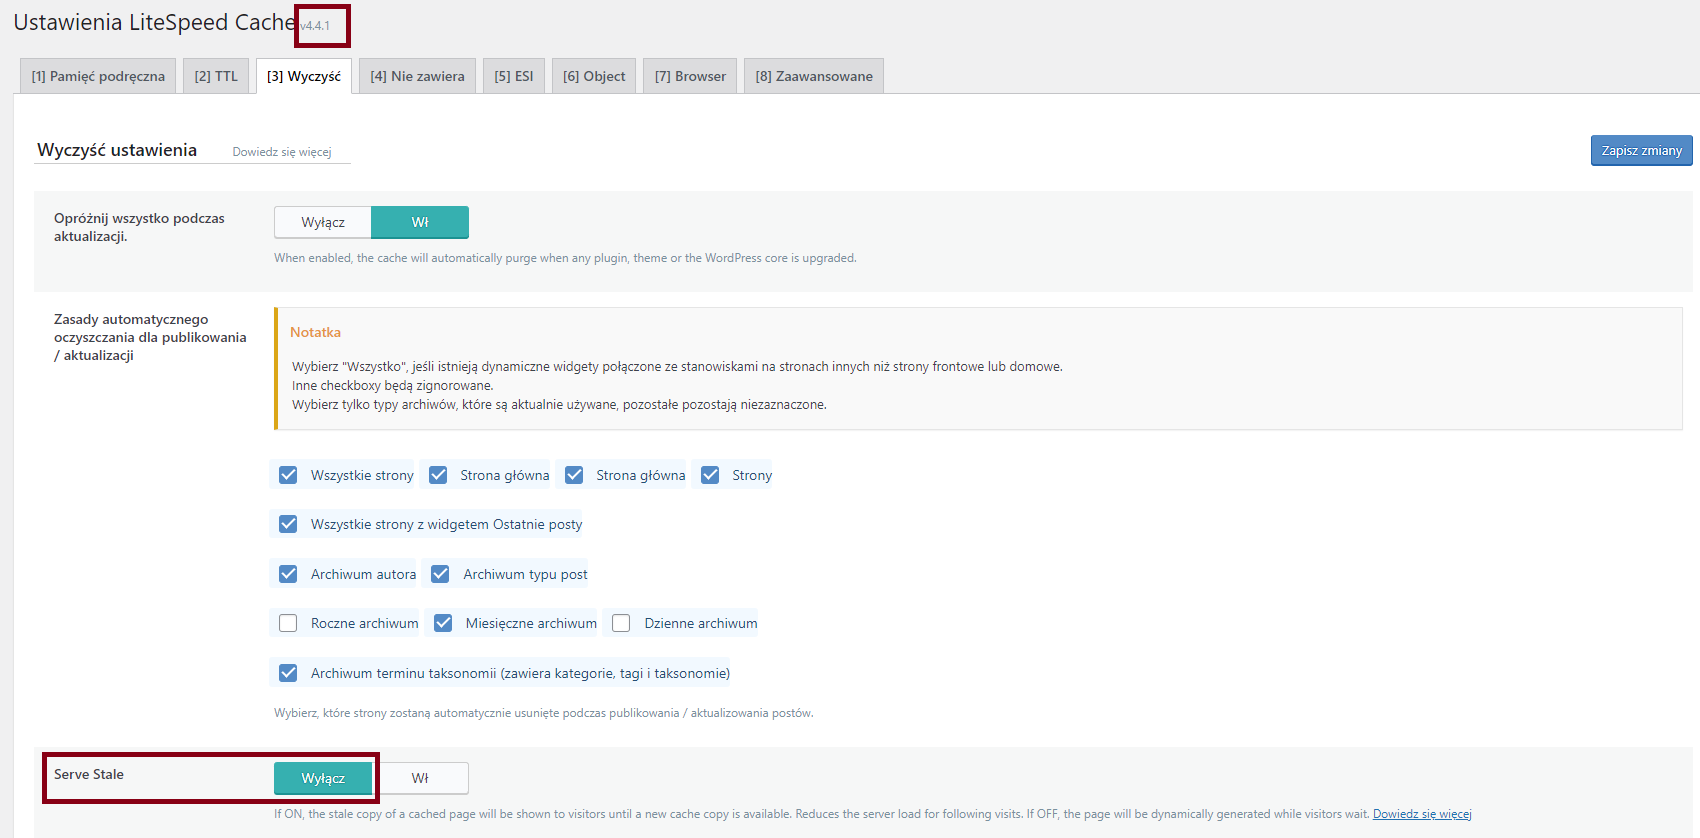Click the Zapisz zmiany button
Screen dimensions: 1700x838
click(x=1642, y=150)
